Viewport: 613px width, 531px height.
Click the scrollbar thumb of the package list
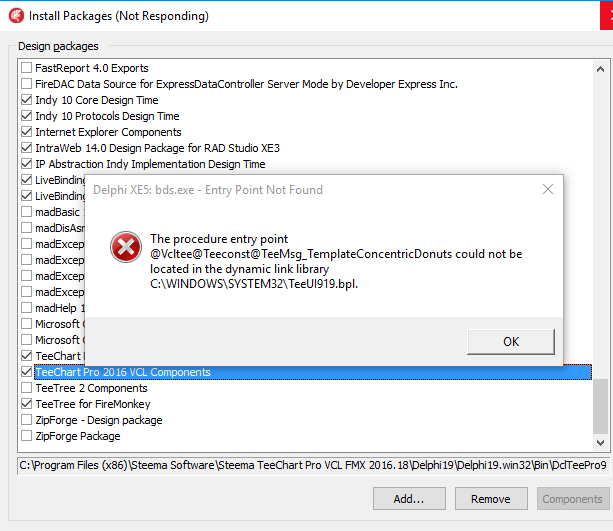point(600,406)
